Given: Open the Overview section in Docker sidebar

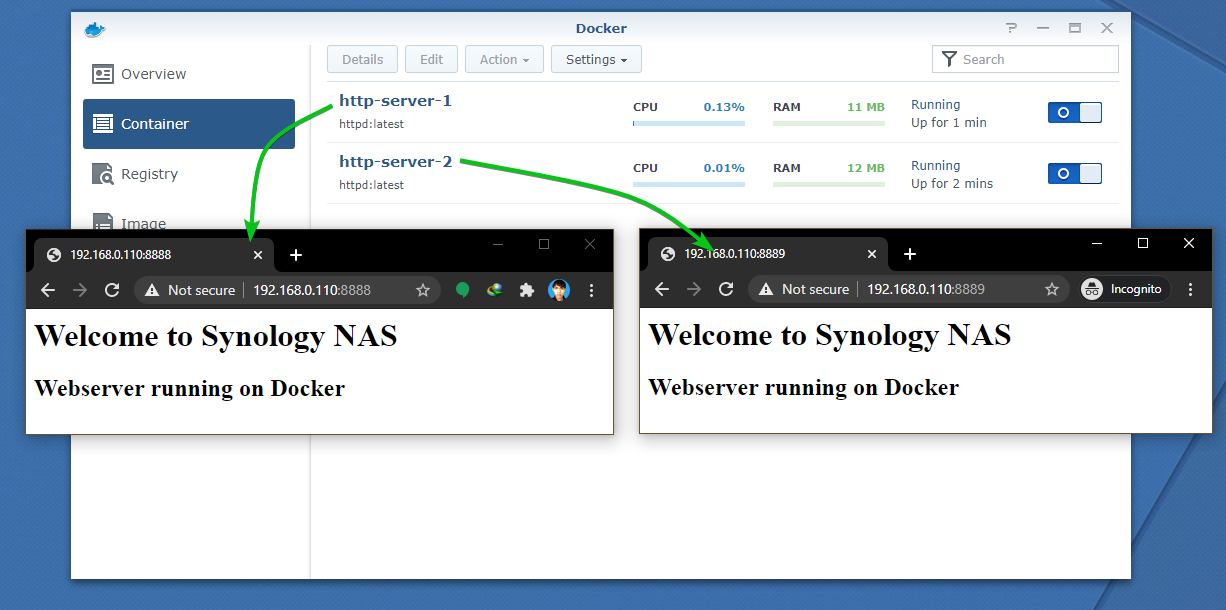Looking at the screenshot, I should pyautogui.click(x=189, y=74).
